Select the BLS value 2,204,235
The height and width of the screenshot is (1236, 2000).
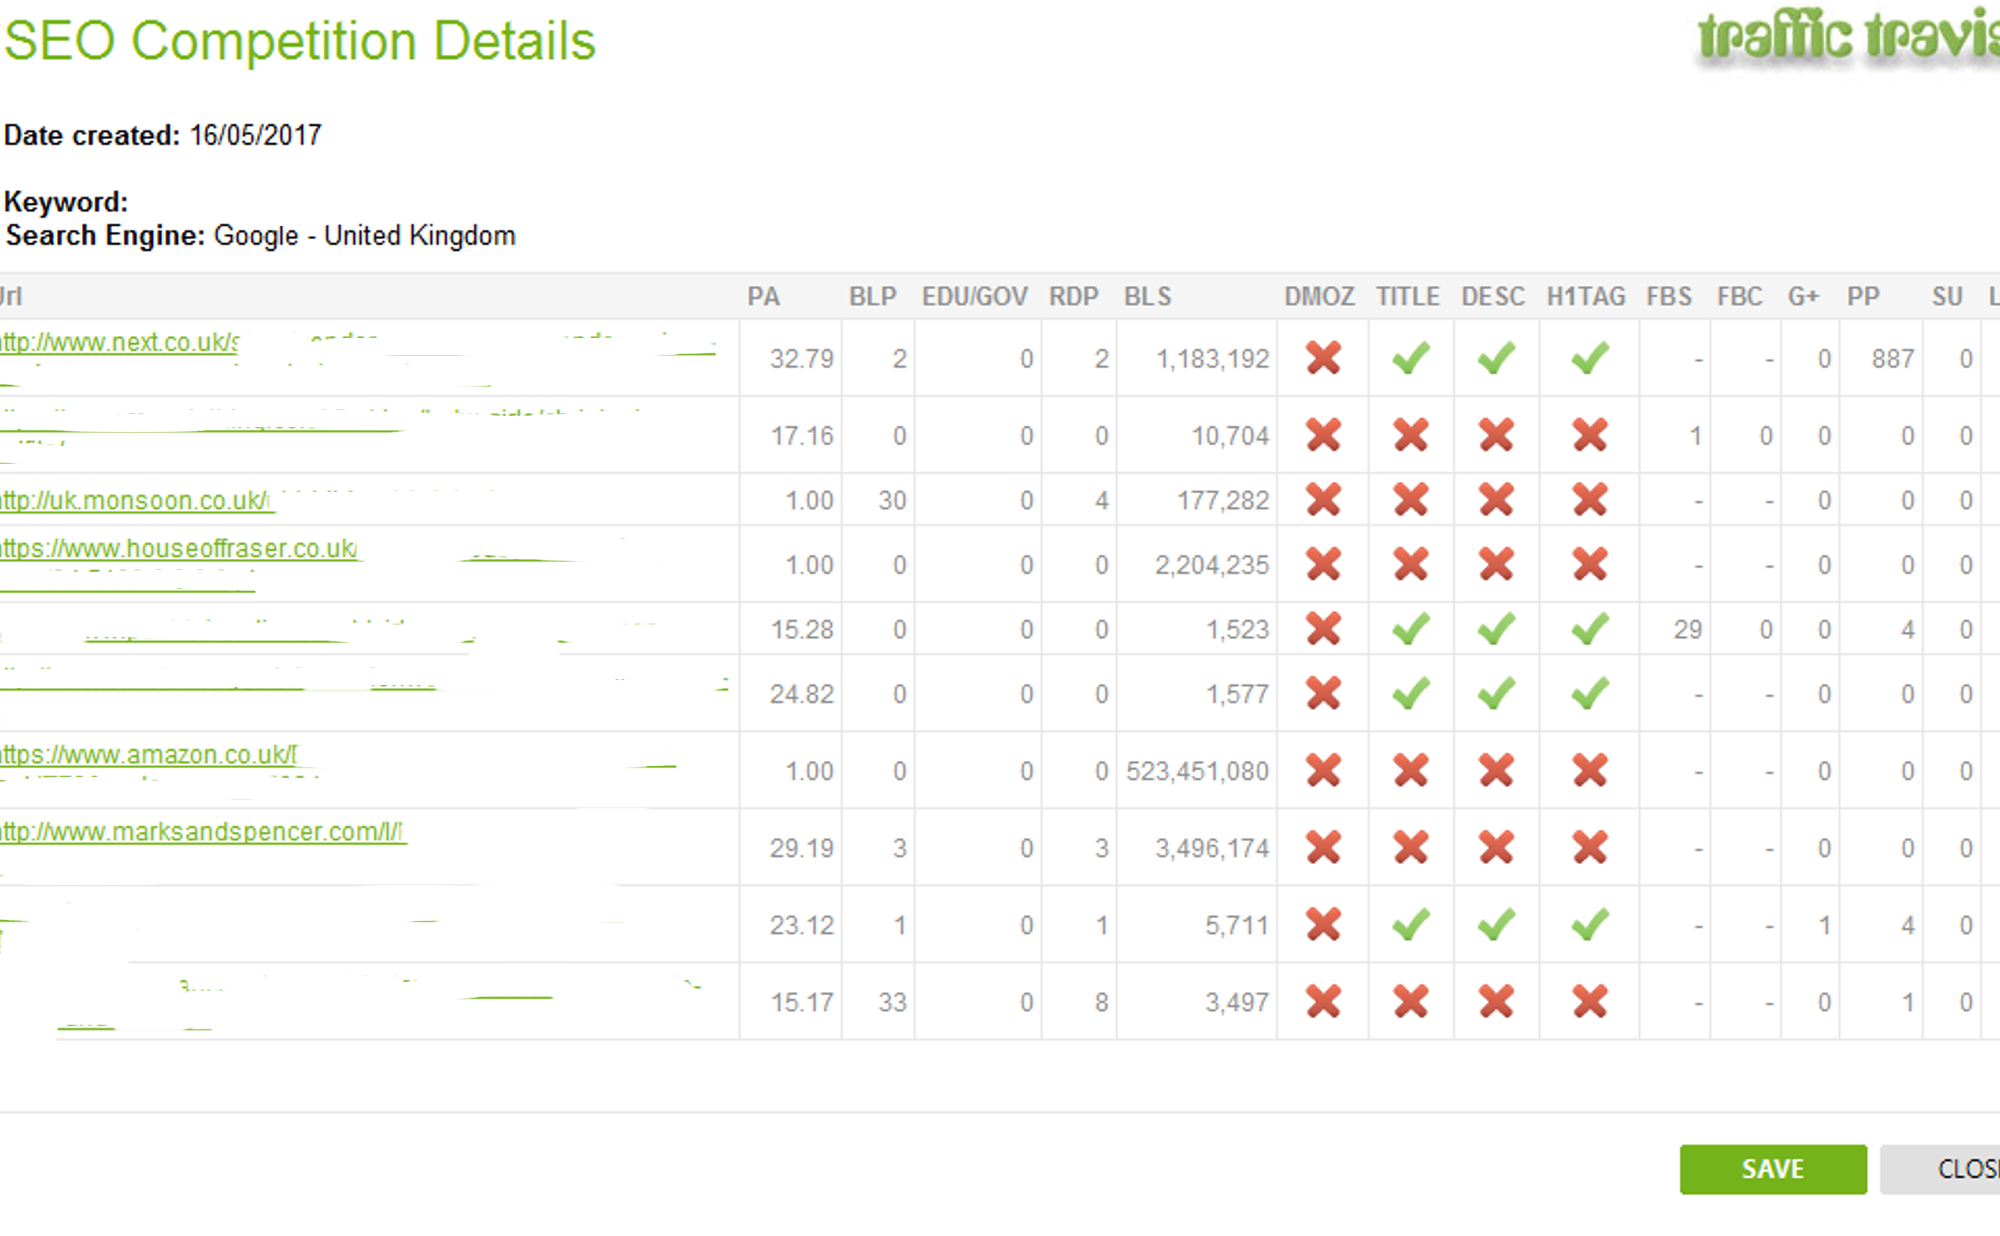[1212, 565]
